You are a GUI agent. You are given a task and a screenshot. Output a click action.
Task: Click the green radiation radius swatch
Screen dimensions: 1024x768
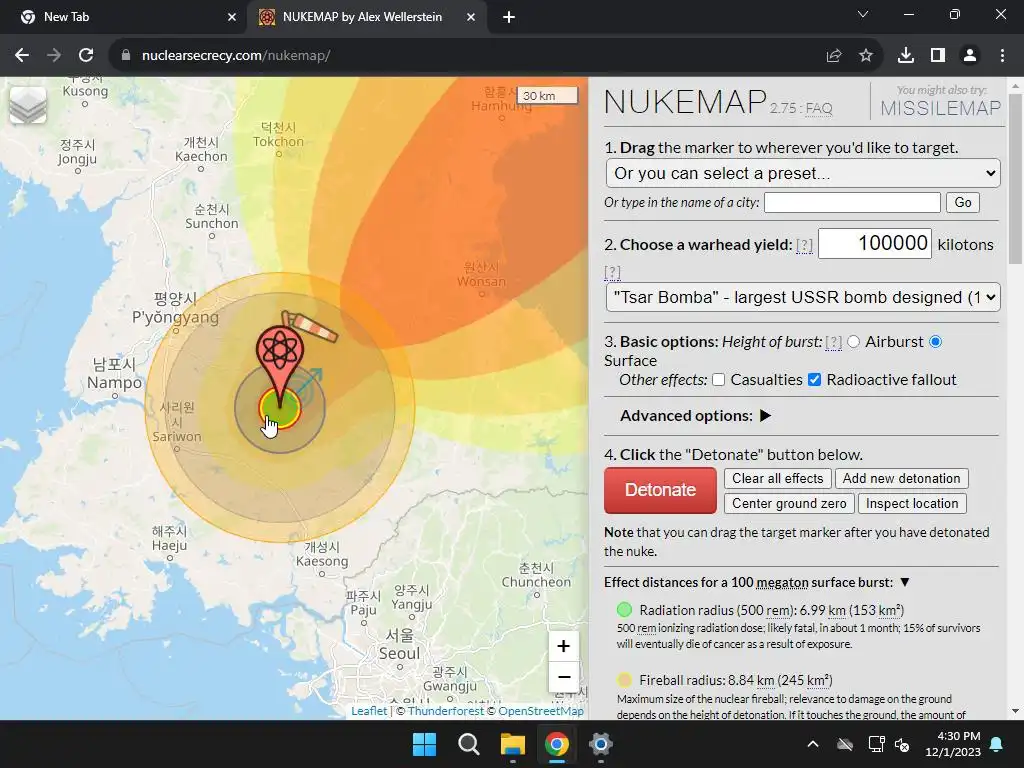[x=624, y=610]
